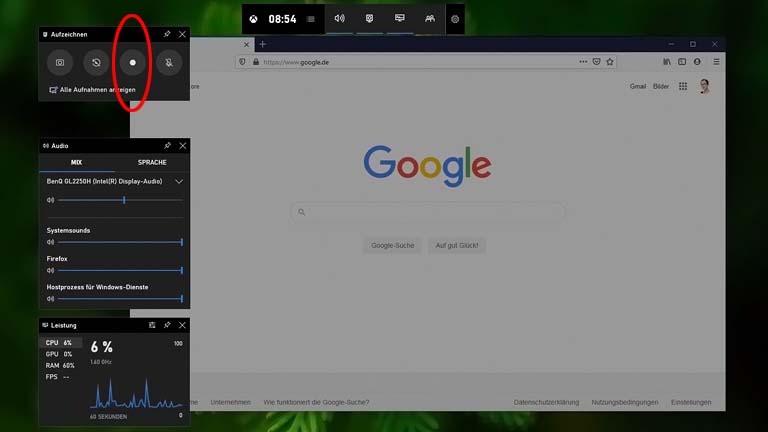This screenshot has width=768, height=432.
Task: Expand the BenQ audio output device dropdown
Action: [x=179, y=182]
